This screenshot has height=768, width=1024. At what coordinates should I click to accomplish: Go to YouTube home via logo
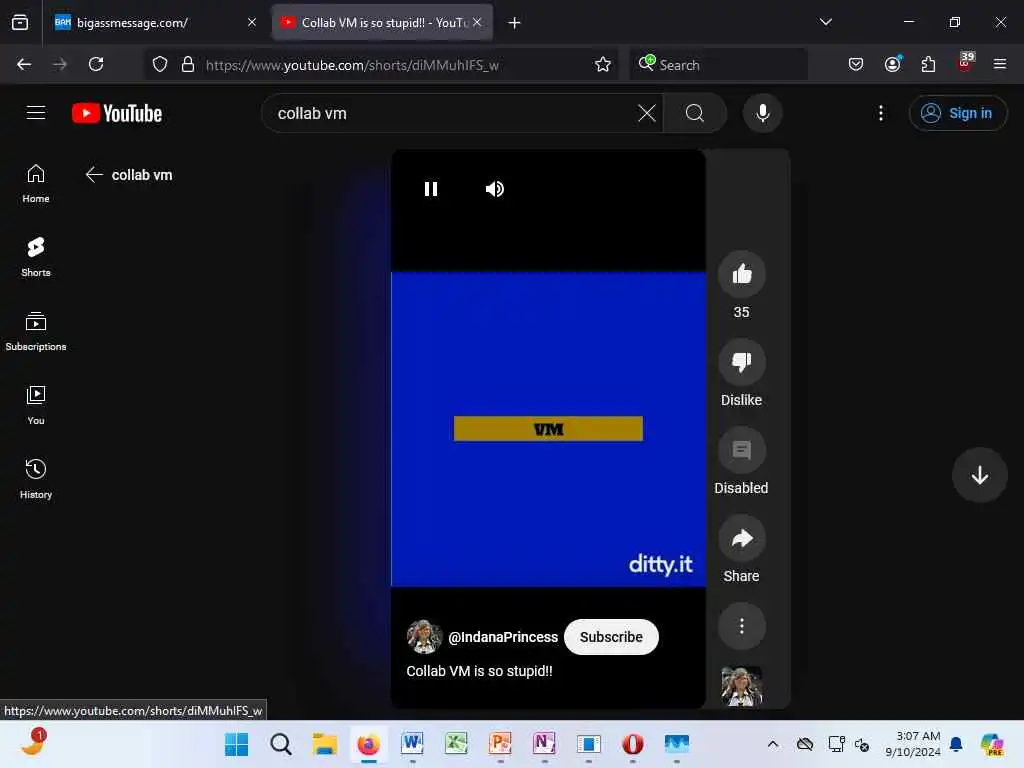coord(117,113)
